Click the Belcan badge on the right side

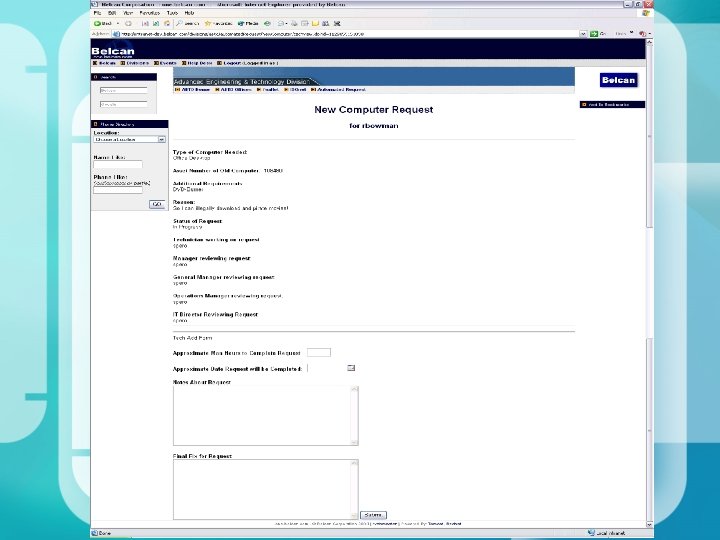pyautogui.click(x=618, y=80)
